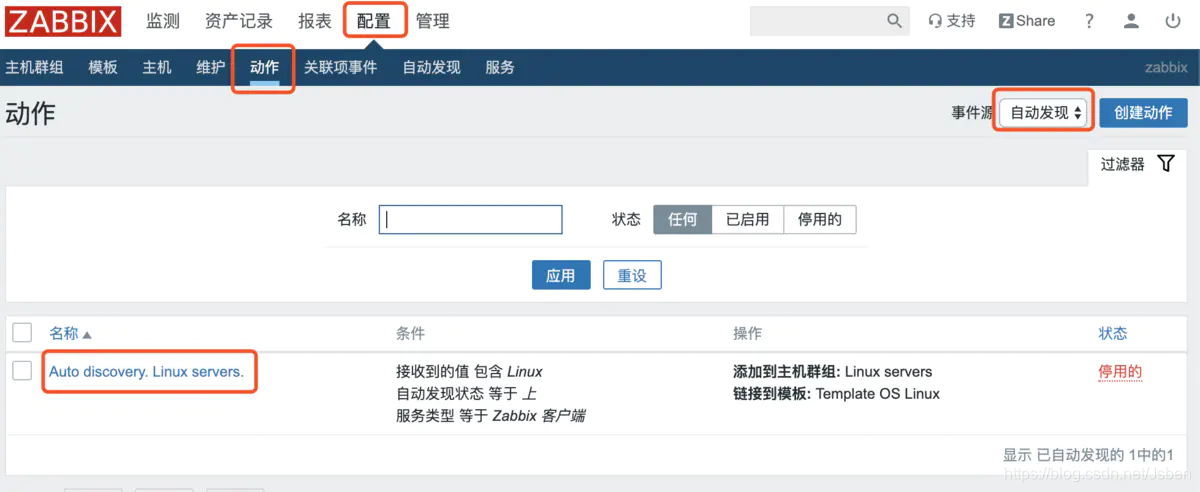The image size is (1200, 492).
Task: Open the 配置 top menu
Action: click(x=374, y=21)
